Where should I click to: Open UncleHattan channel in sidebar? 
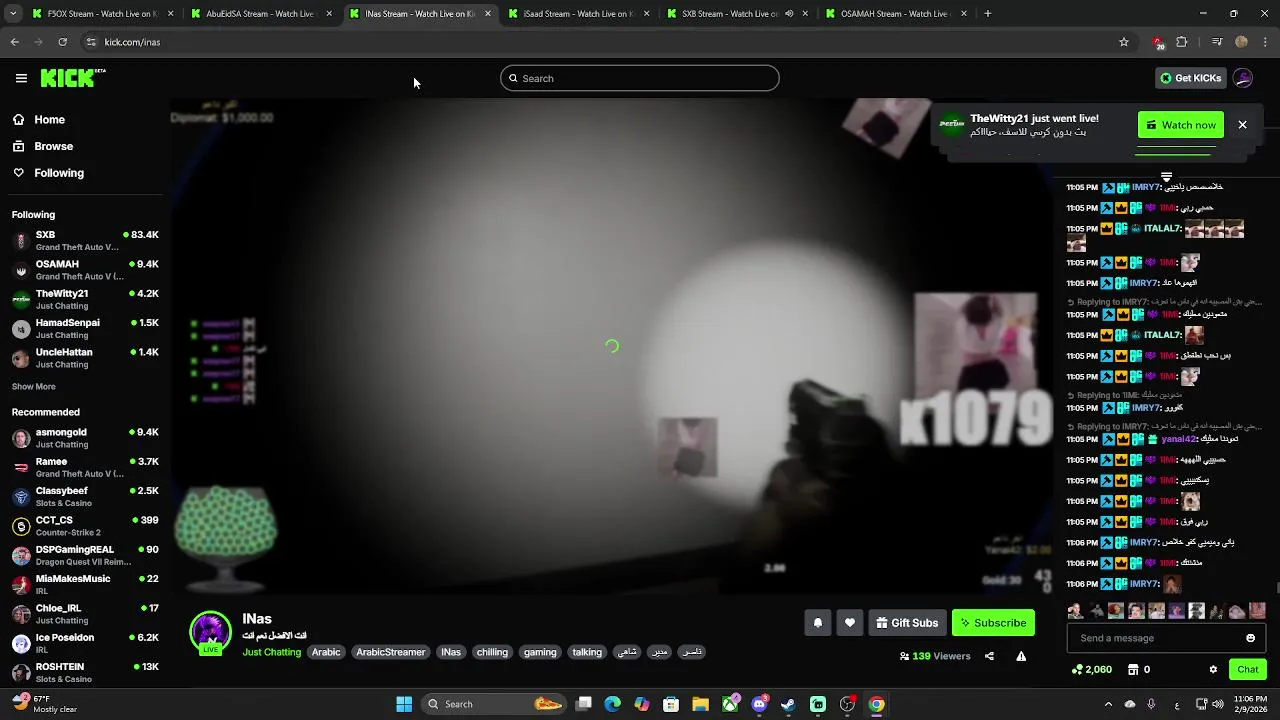[x=85, y=358]
